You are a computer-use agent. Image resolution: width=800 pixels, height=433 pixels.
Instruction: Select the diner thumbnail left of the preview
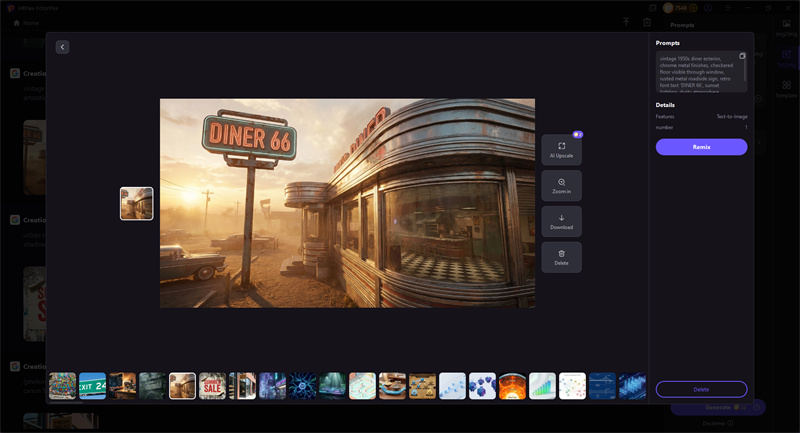(137, 203)
